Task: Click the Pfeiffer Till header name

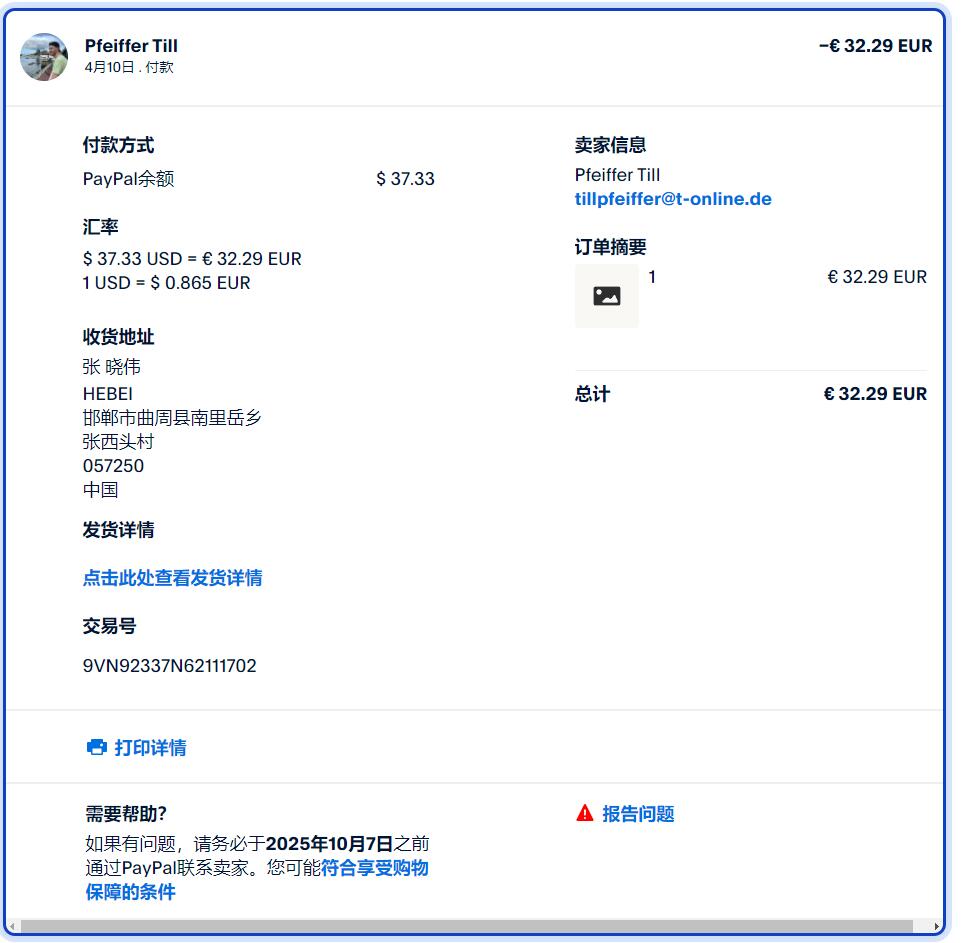Action: [131, 46]
